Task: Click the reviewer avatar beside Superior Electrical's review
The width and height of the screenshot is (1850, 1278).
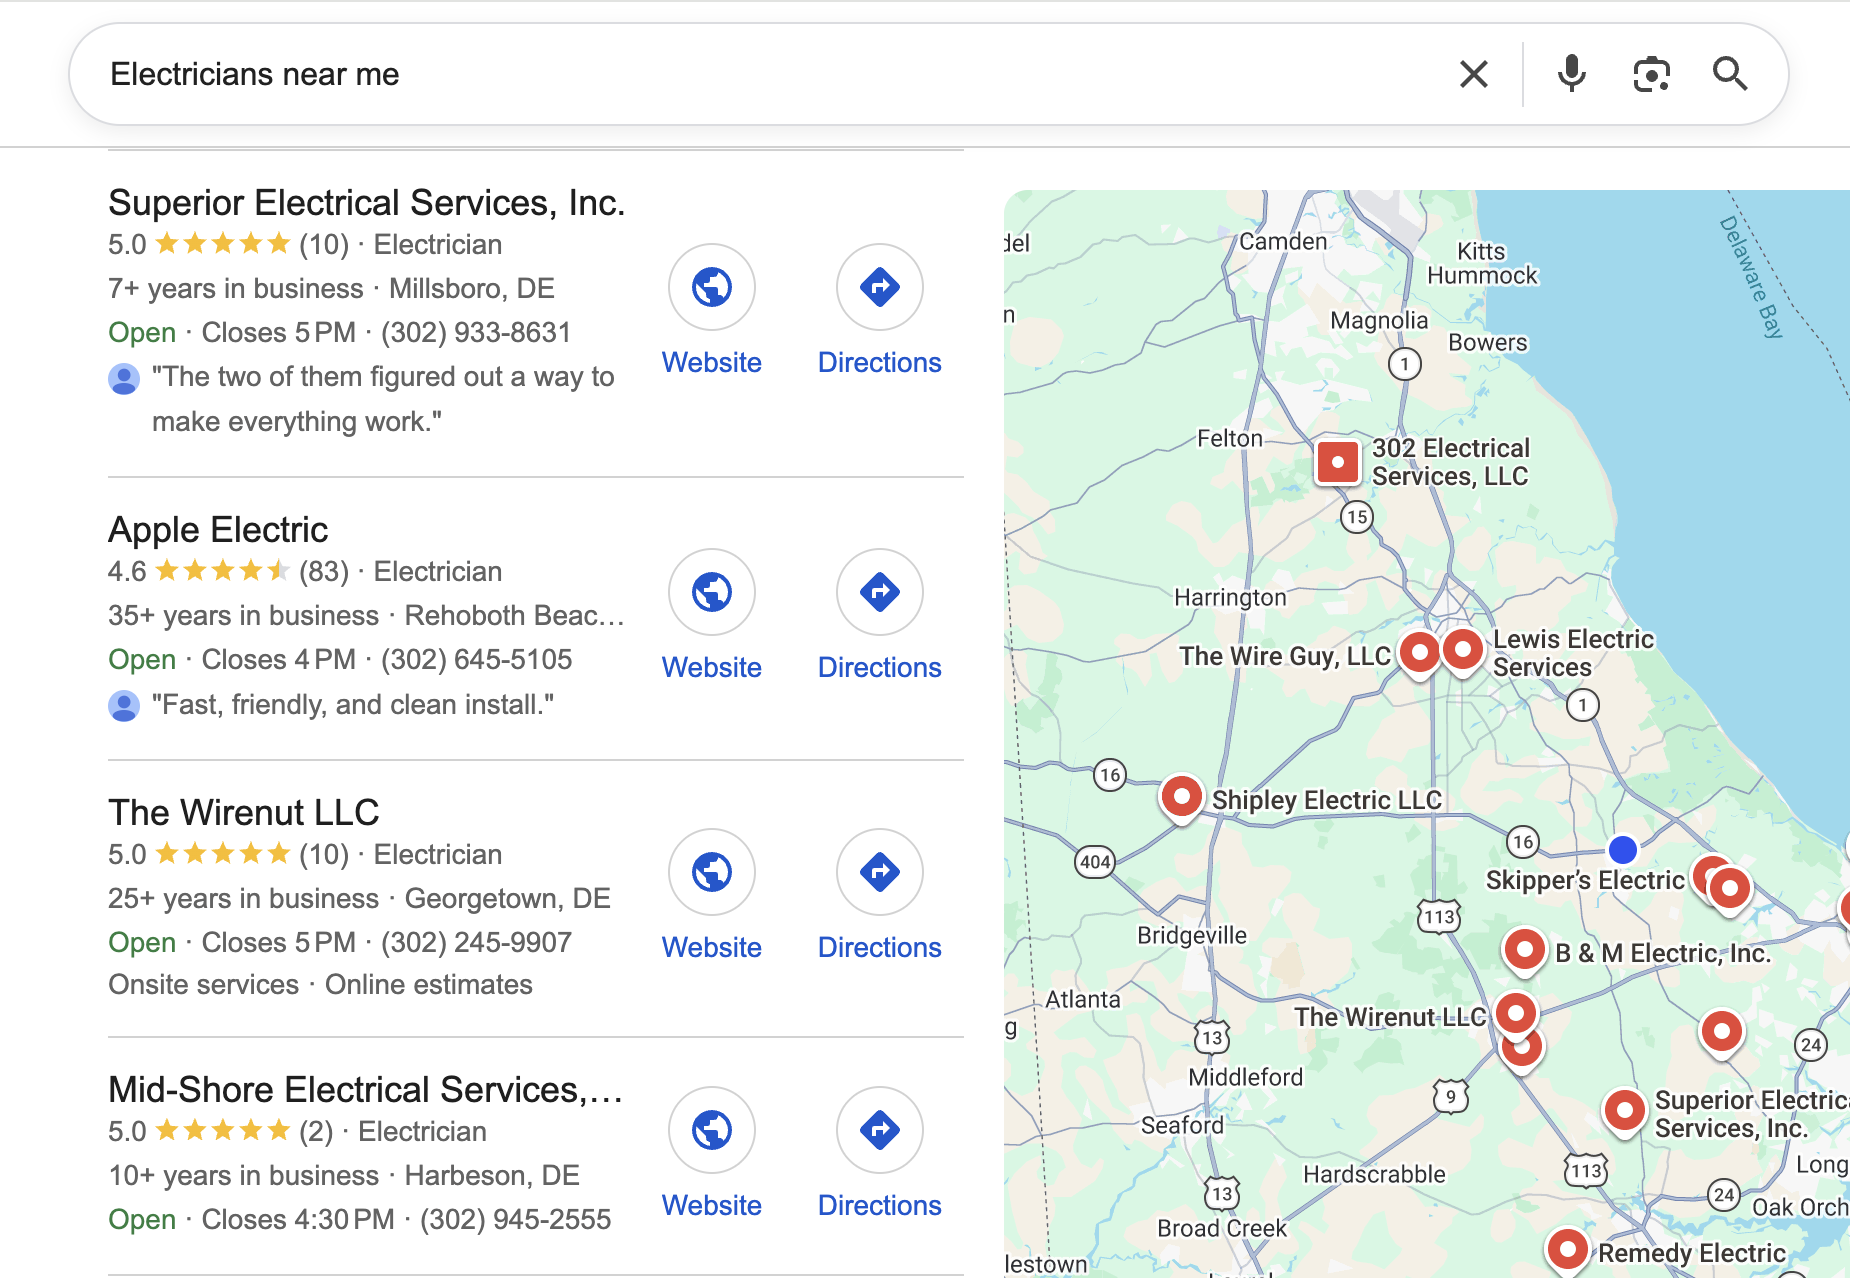Action: coord(124,379)
